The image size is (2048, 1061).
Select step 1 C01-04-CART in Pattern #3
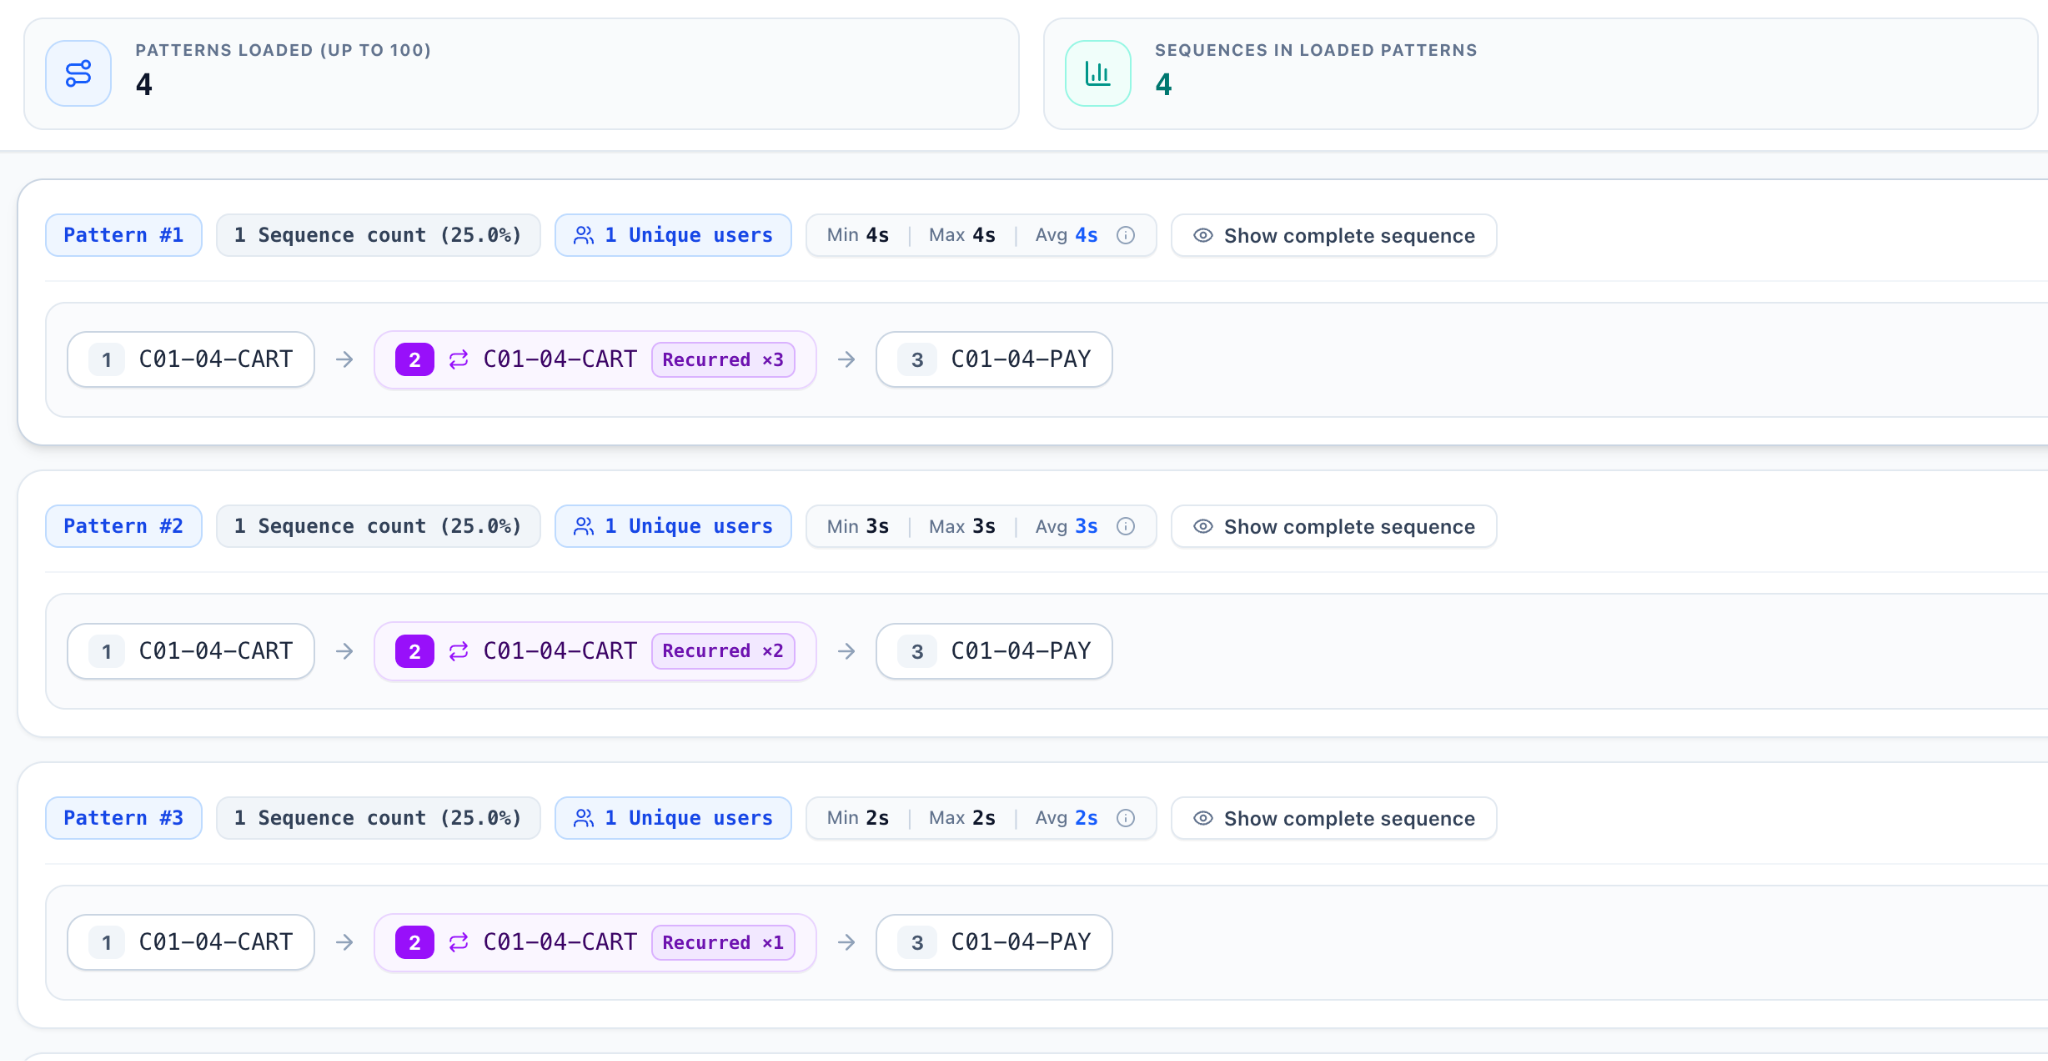tap(191, 942)
